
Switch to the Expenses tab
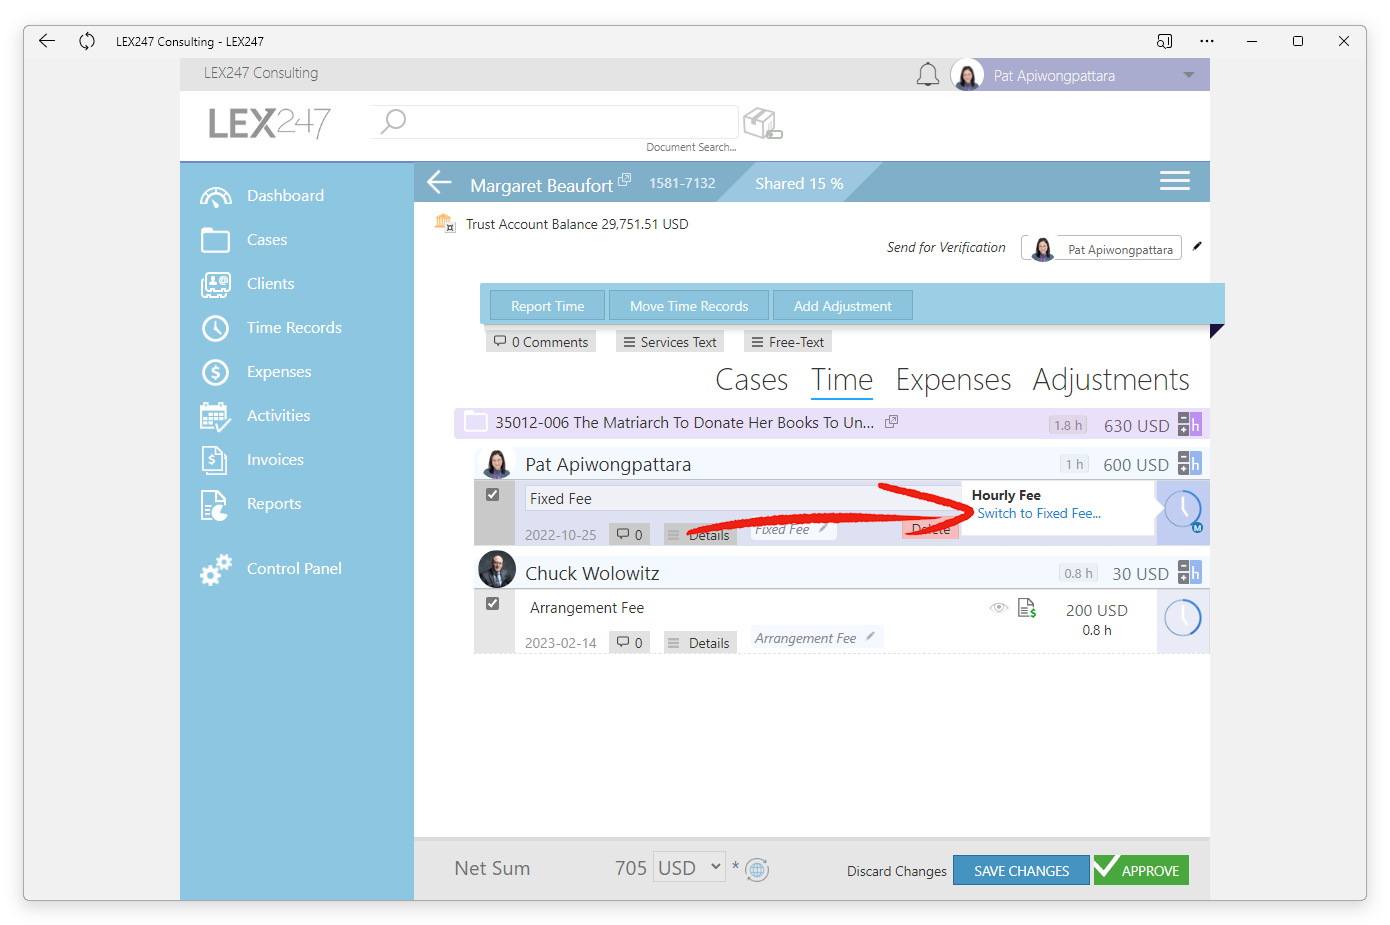pyautogui.click(x=953, y=380)
